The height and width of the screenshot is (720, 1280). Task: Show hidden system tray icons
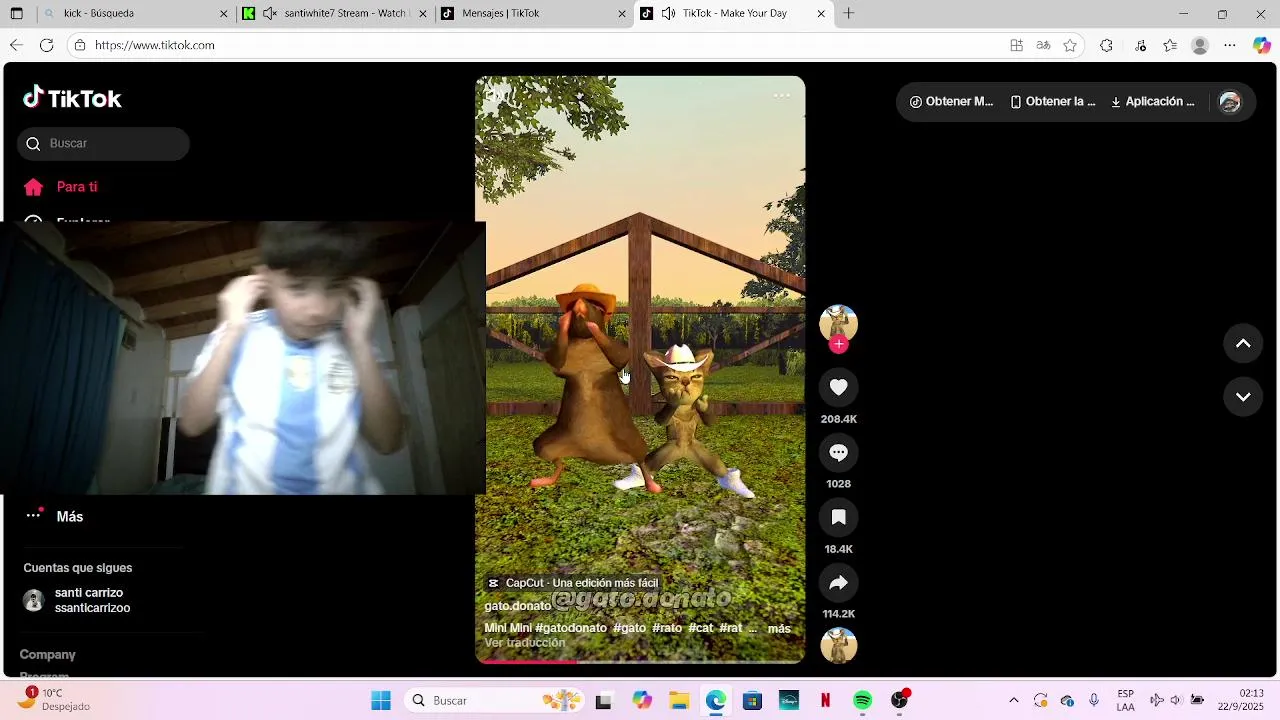click(1013, 701)
